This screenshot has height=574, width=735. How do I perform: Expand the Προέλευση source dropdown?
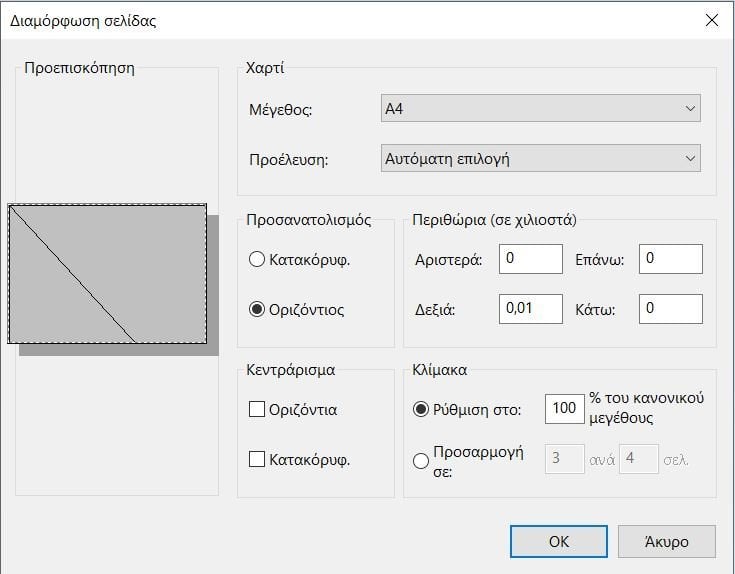540,158
